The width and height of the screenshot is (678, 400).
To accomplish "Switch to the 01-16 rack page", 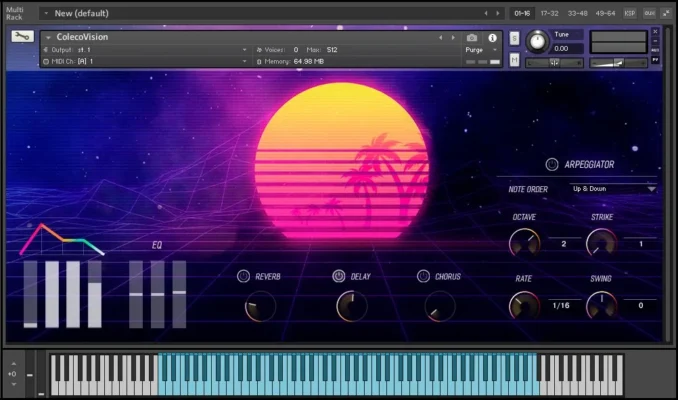I will tap(522, 13).
